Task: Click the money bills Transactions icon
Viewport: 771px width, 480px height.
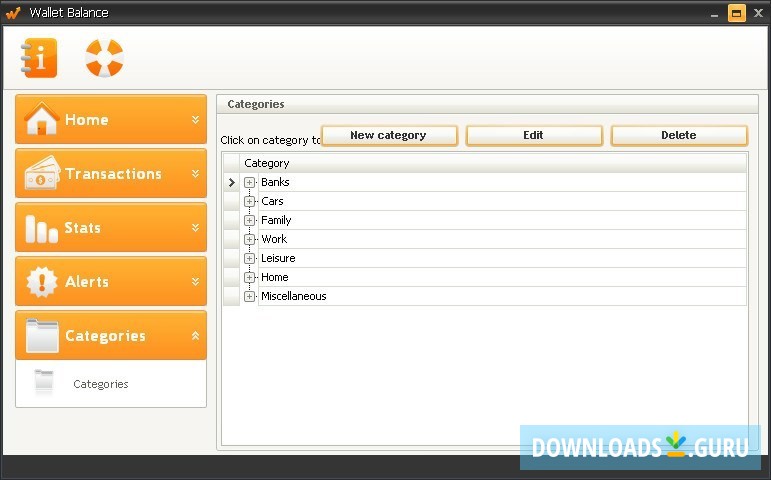Action: click(x=42, y=173)
